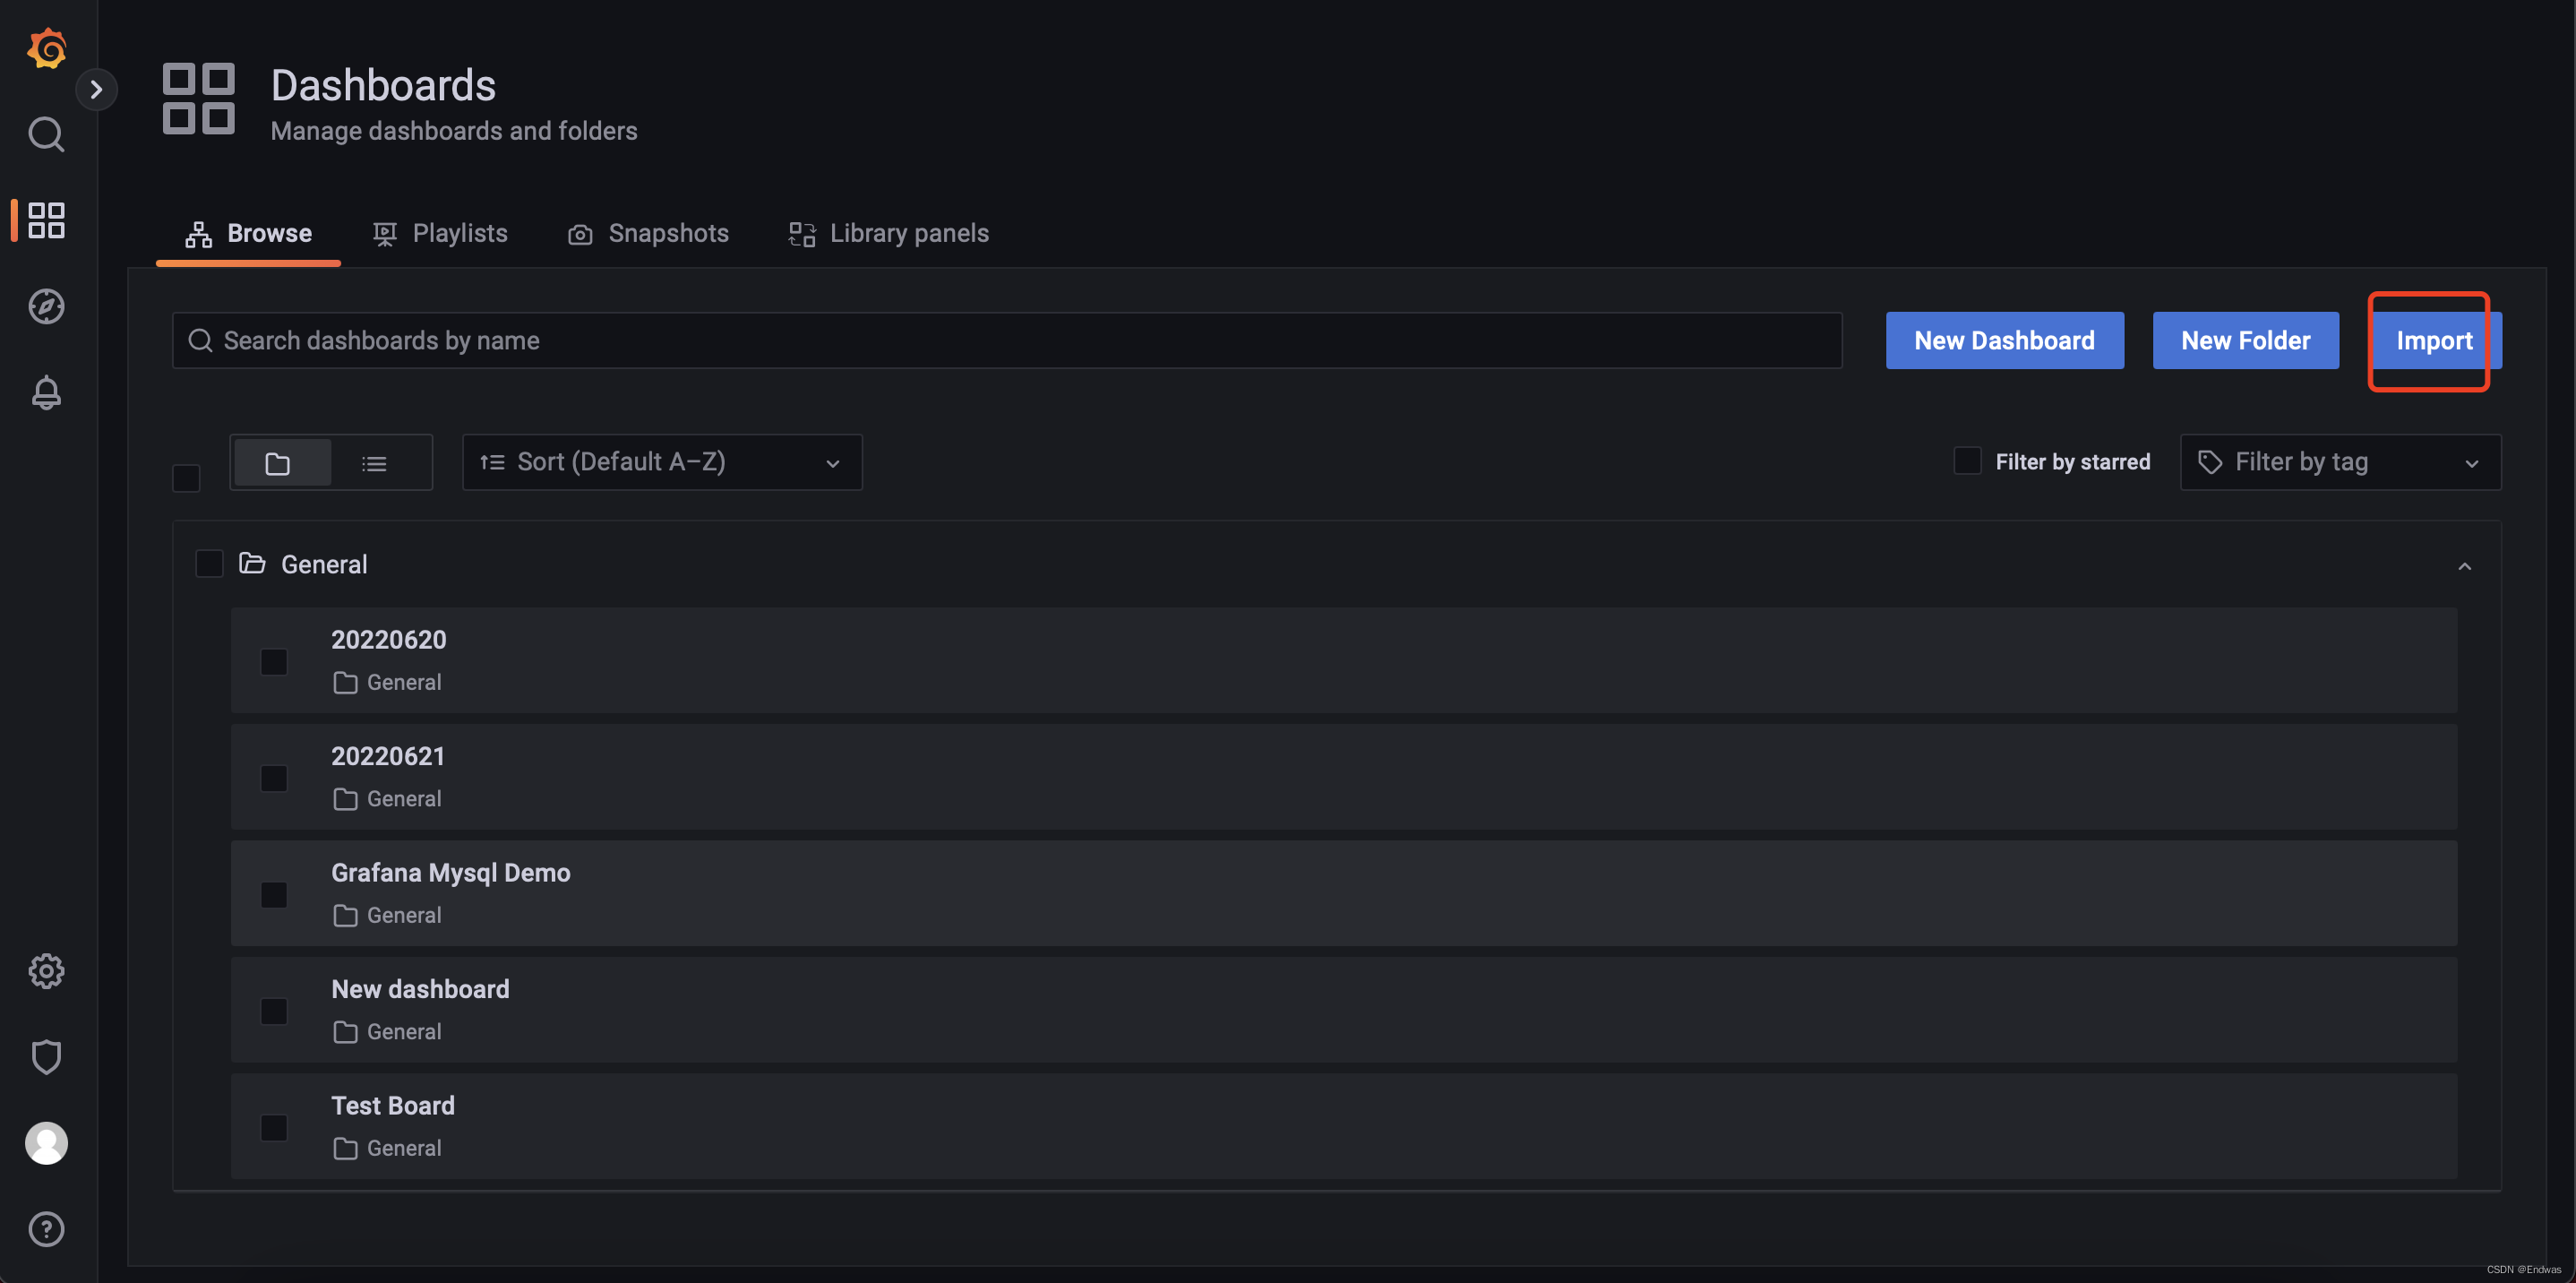Click the Grafana logo home icon

46,48
